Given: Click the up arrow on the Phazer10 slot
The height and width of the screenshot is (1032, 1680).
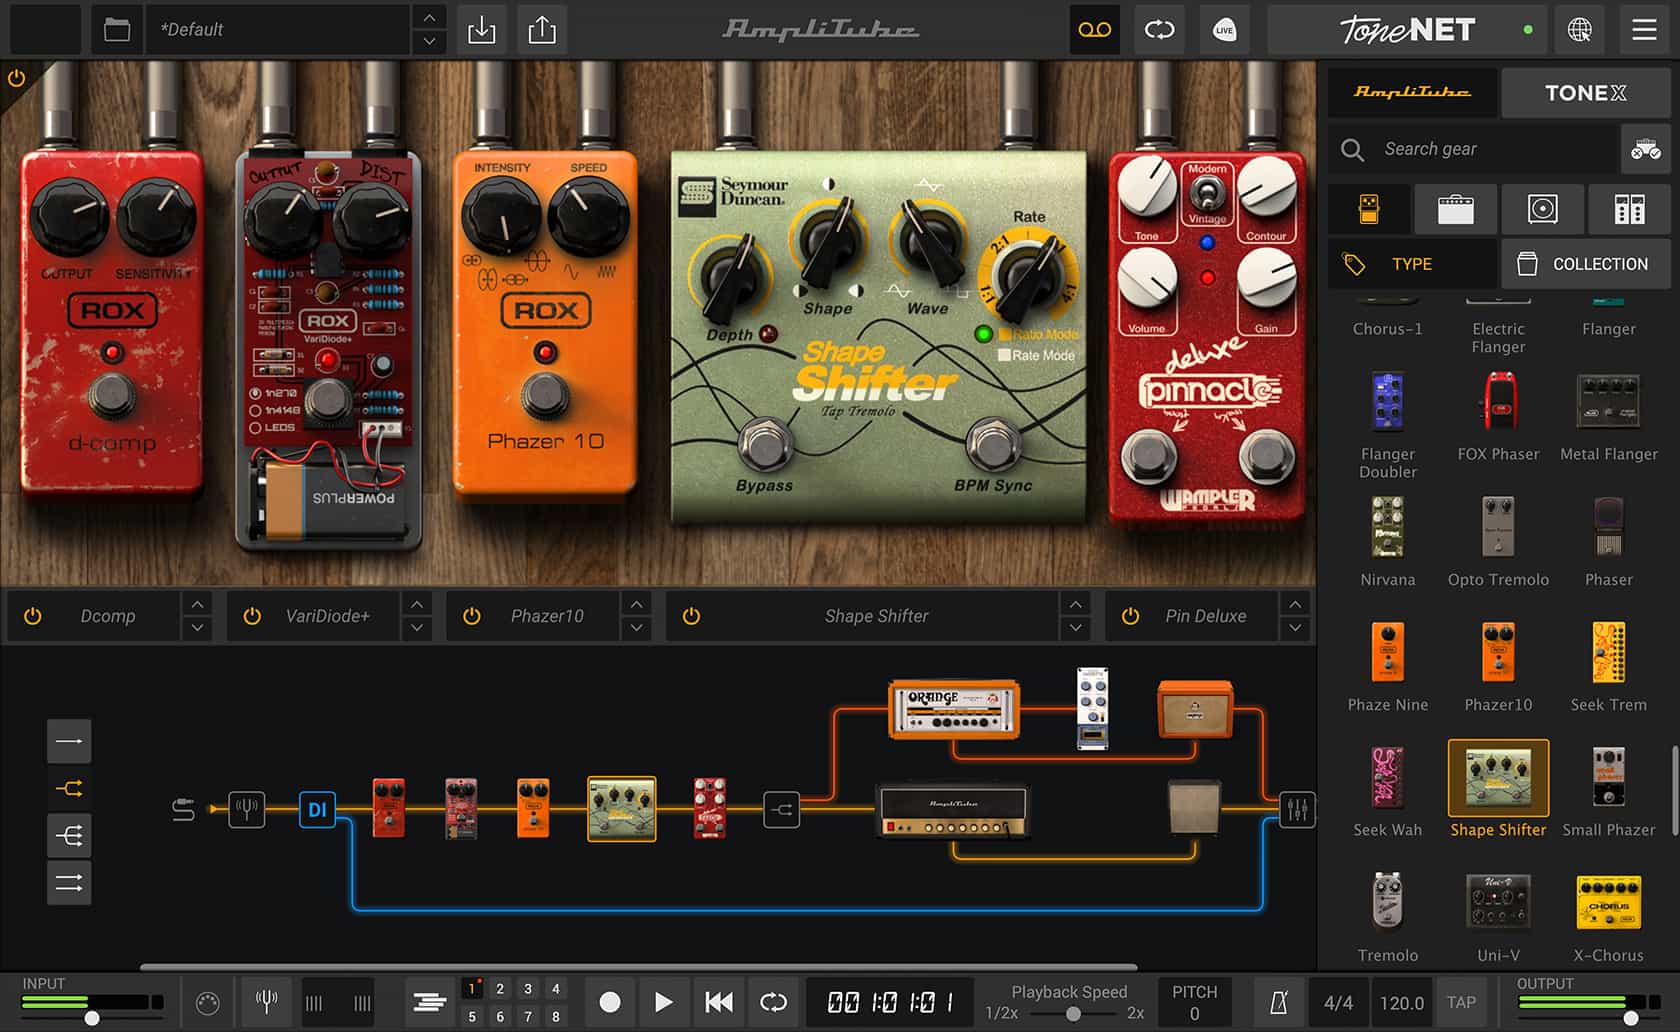Looking at the screenshot, I should click(x=636, y=604).
